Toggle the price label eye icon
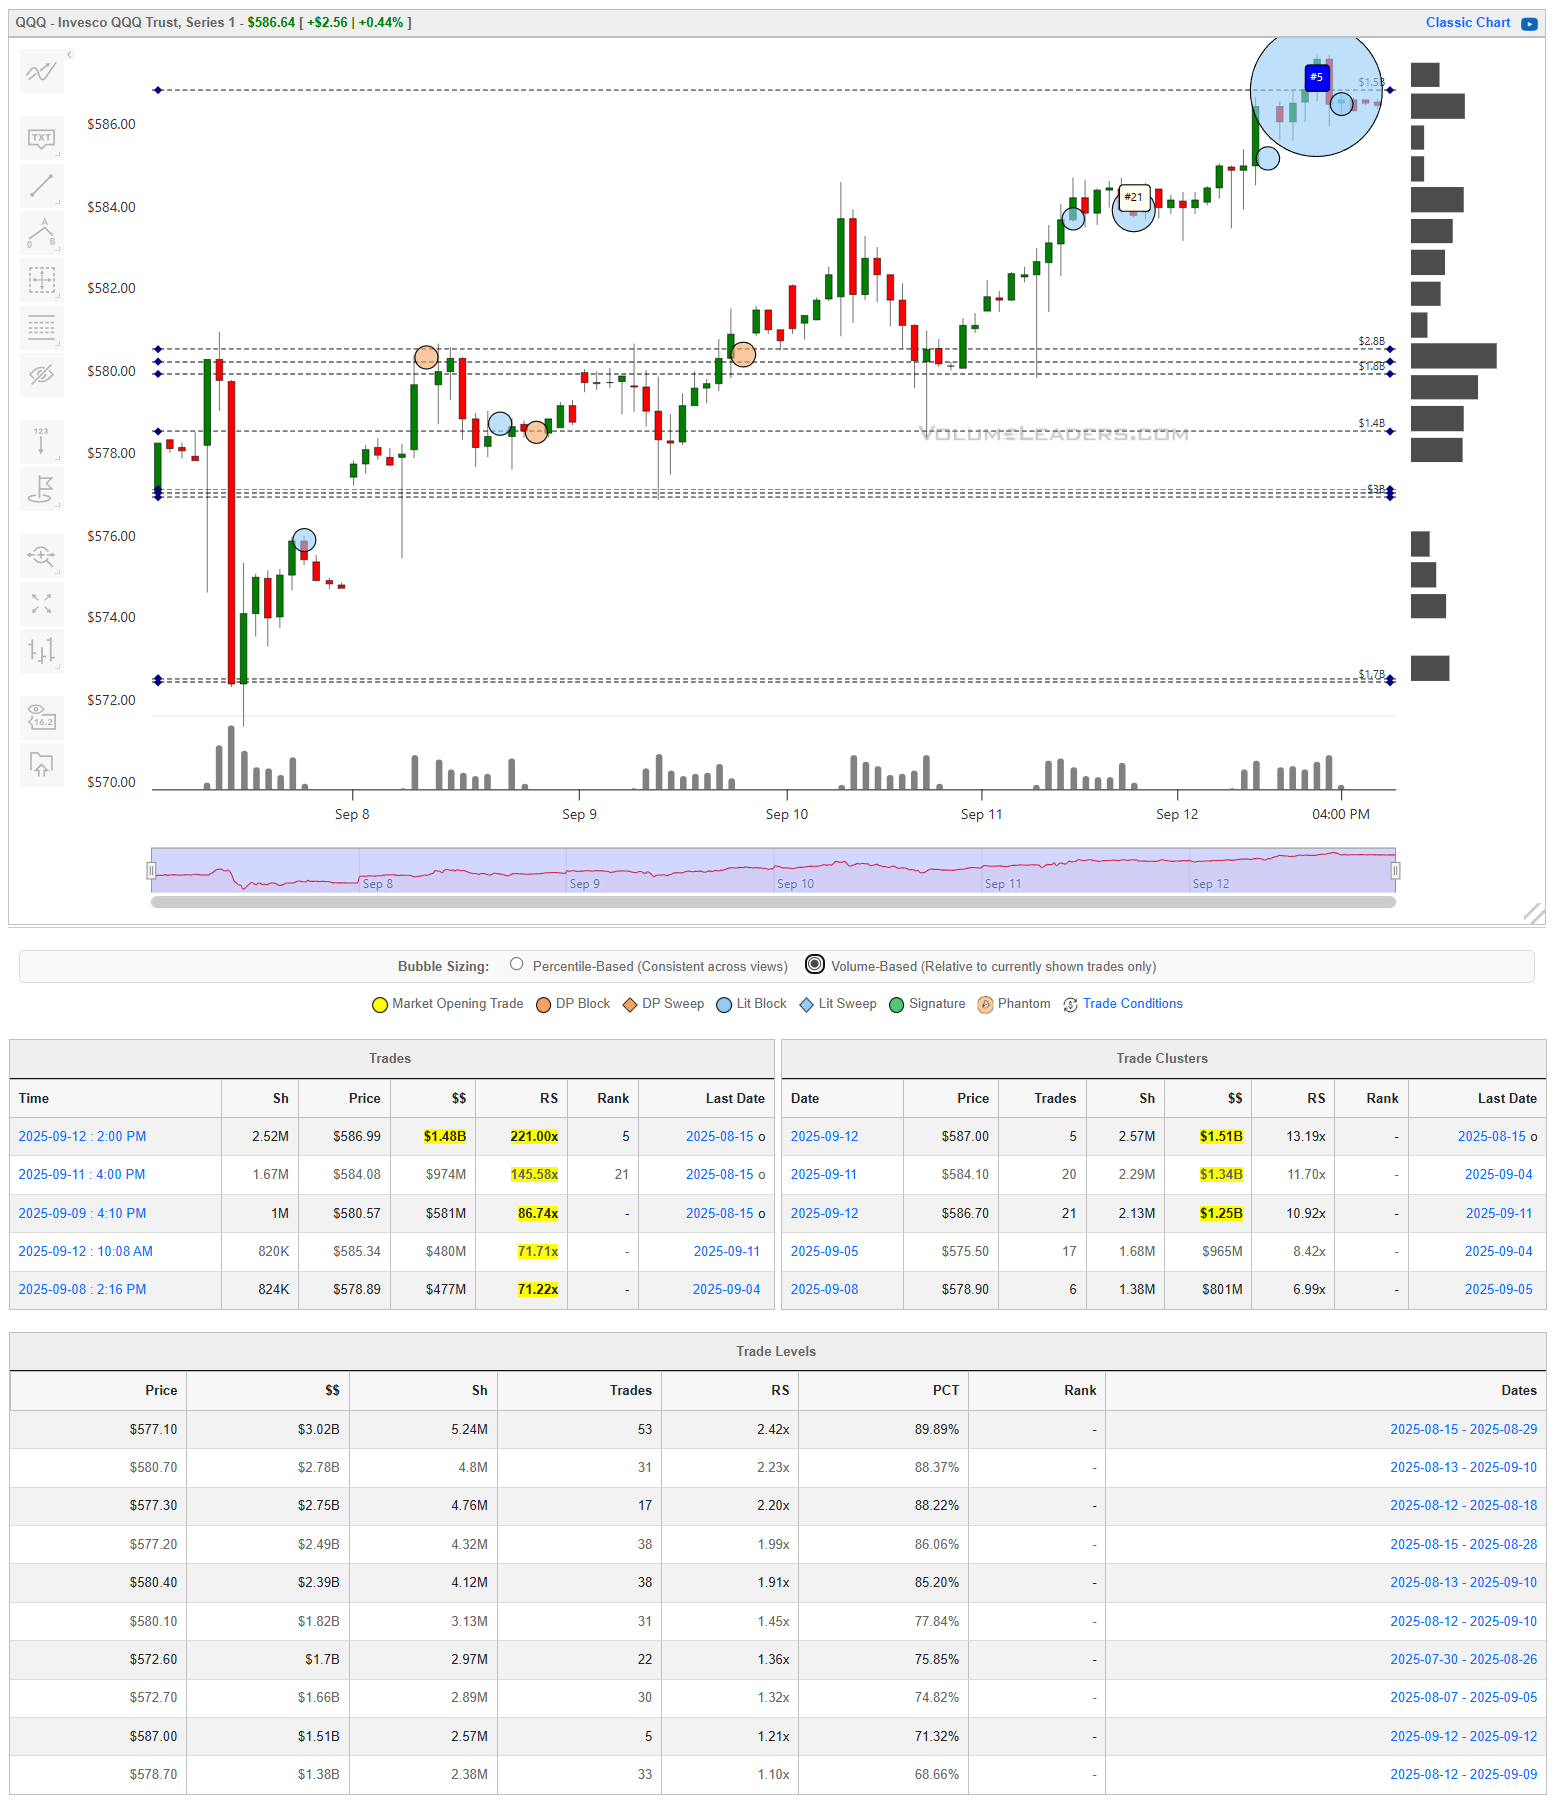Image resolution: width=1552 pixels, height=1811 pixels. pyautogui.click(x=41, y=716)
